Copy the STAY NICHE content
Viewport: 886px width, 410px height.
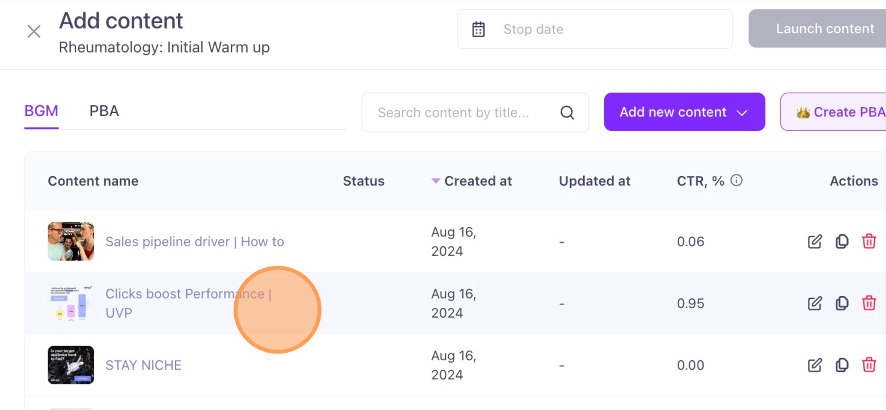(x=842, y=365)
